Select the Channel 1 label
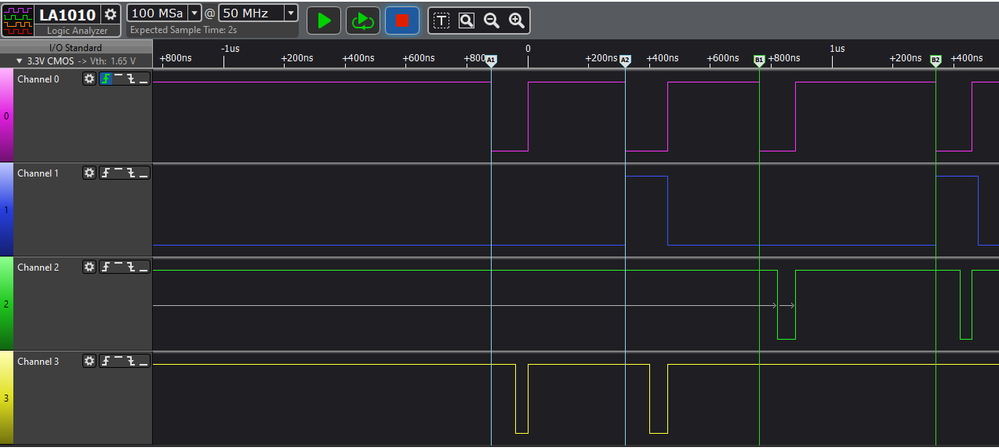 pos(38,173)
